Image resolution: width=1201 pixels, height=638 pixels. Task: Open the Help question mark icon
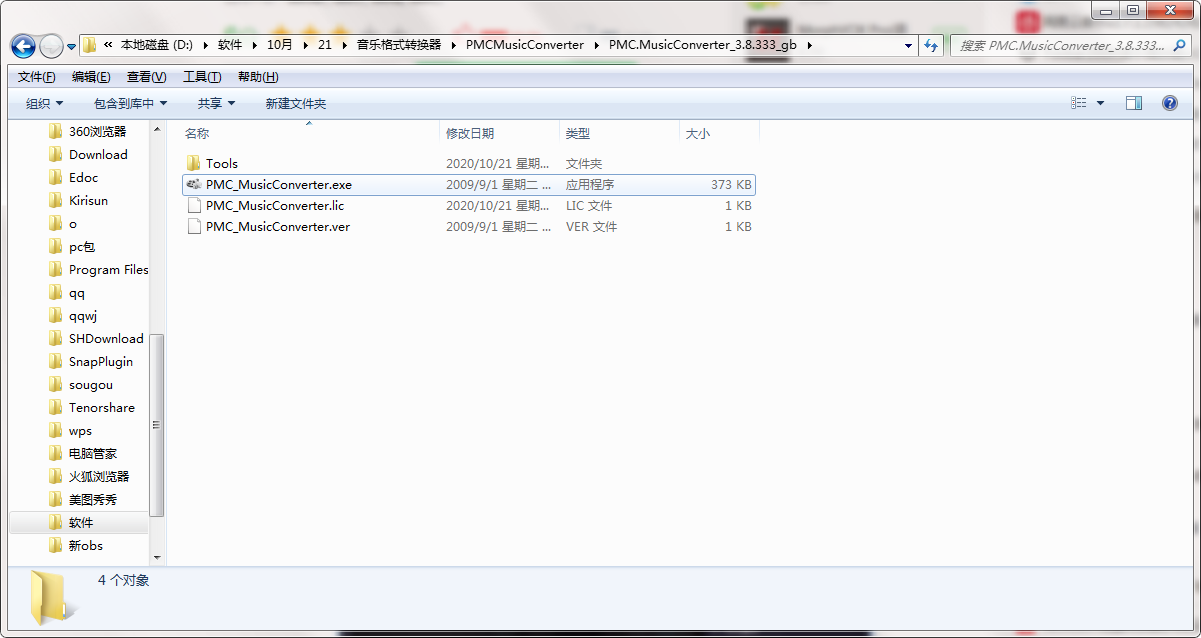click(1169, 103)
